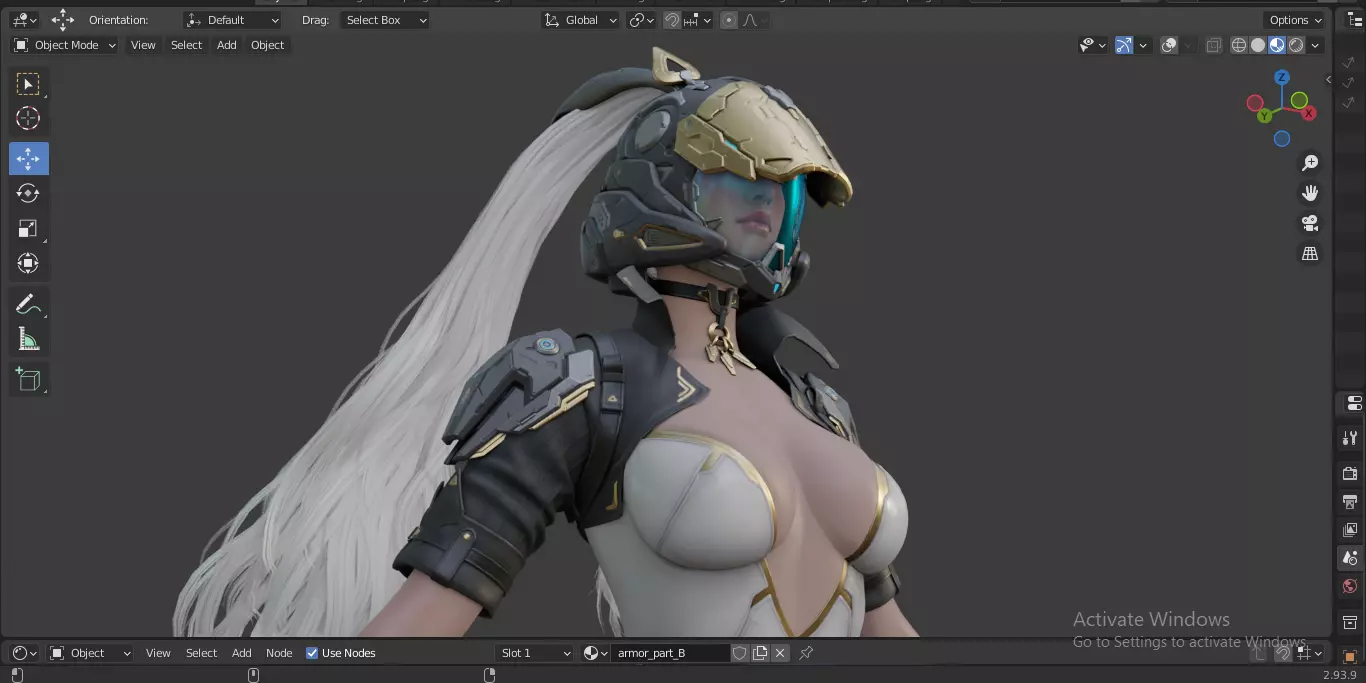Browse materials with the sphere icon
The width and height of the screenshot is (1366, 683).
pos(596,653)
